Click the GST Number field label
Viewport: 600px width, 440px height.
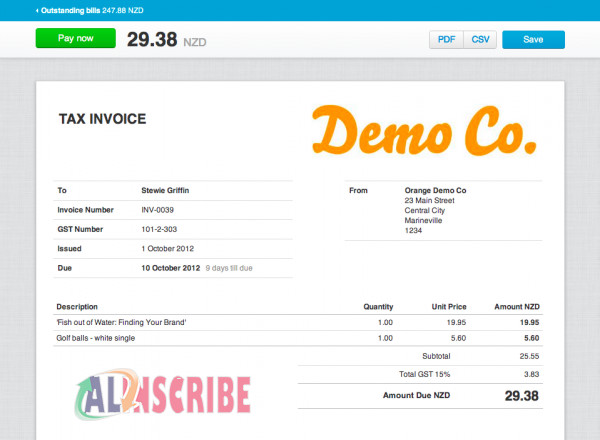click(x=80, y=229)
